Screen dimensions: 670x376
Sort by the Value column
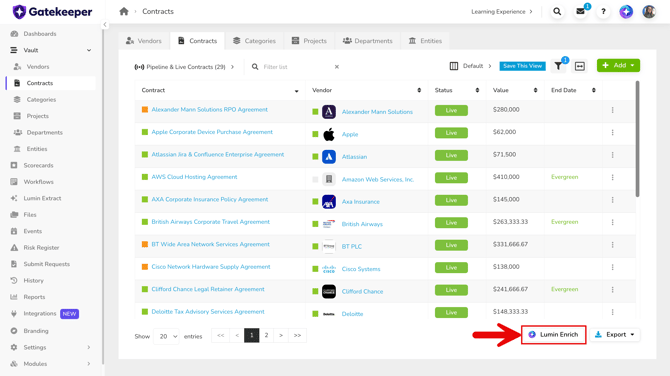535,90
